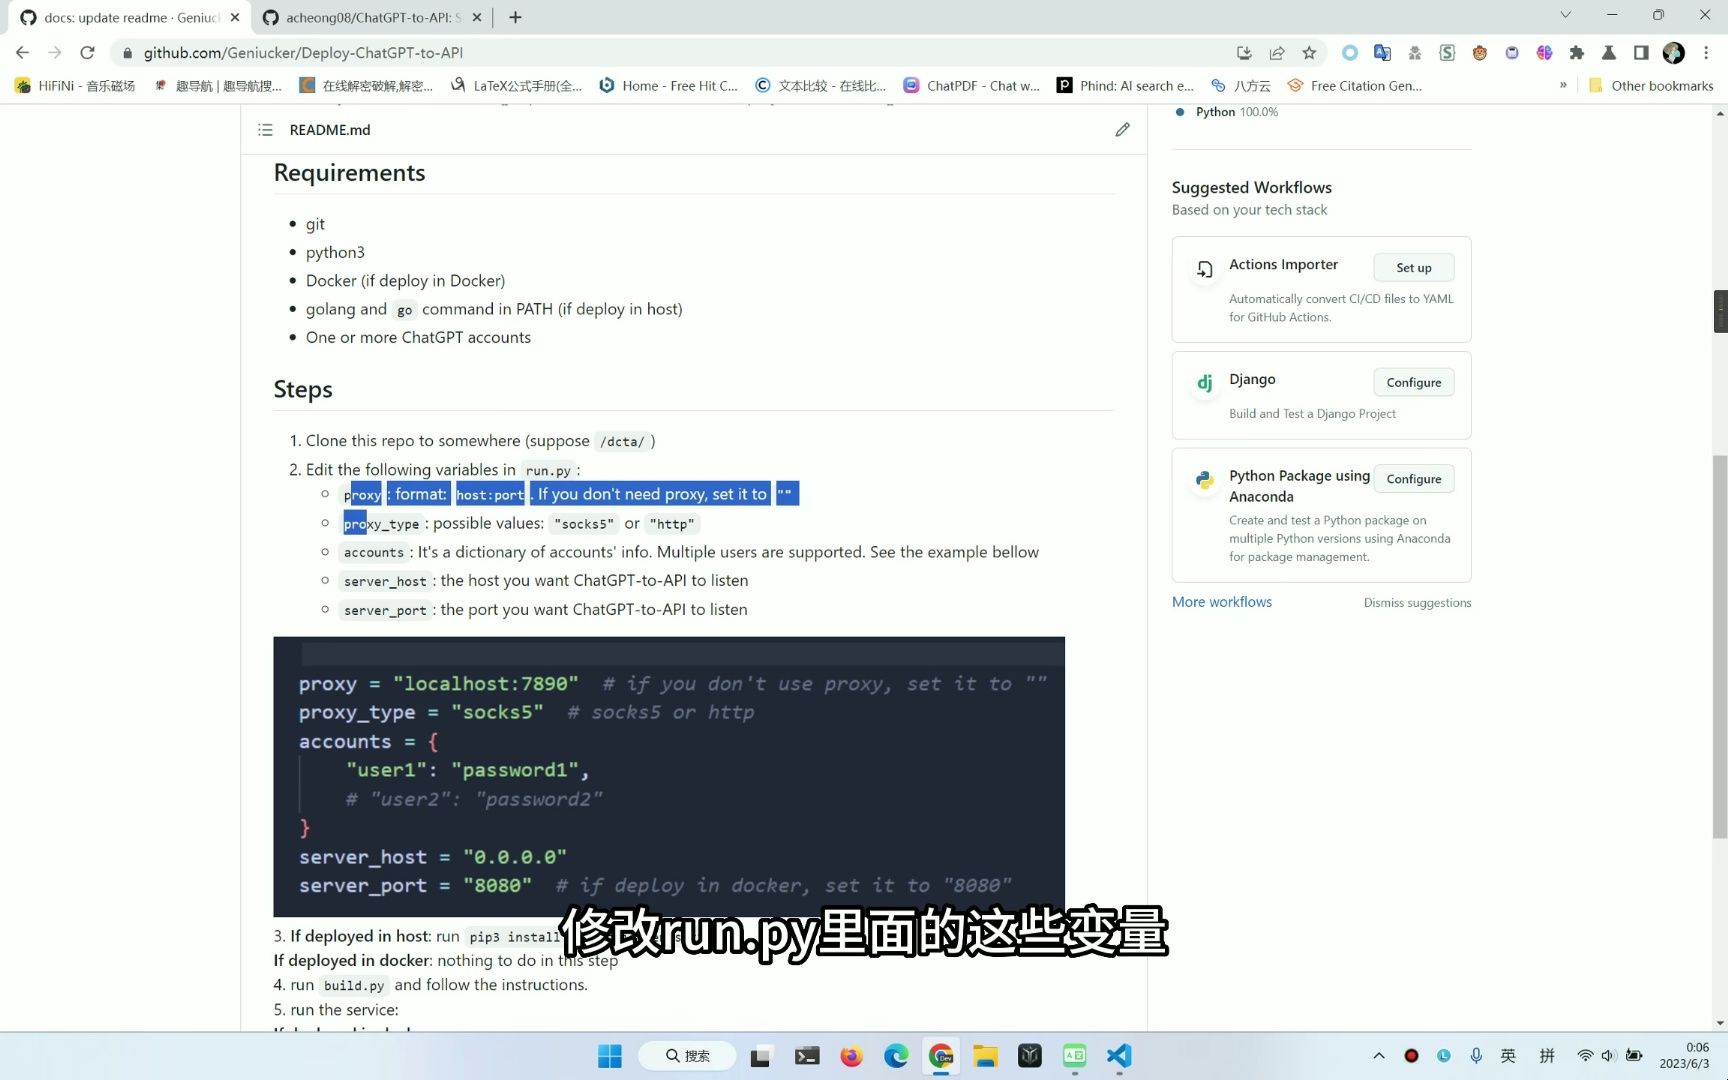1728x1080 pixels.
Task: Configure the Django workflow
Action: click(x=1413, y=383)
